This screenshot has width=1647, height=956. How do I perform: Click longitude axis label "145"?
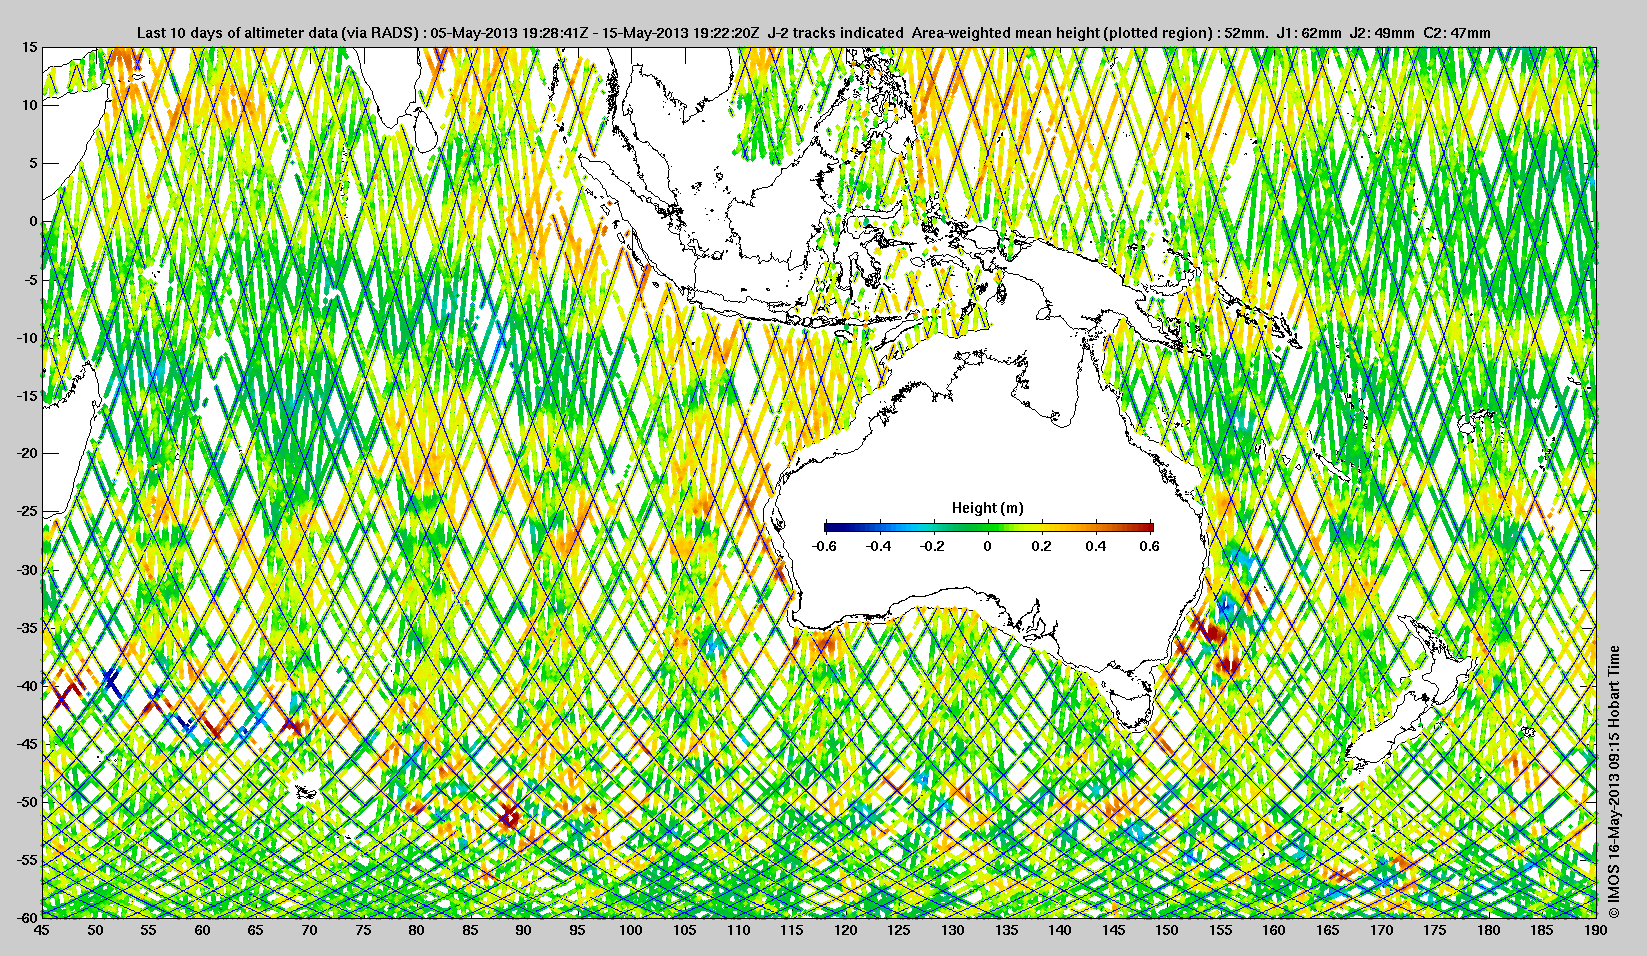tap(1113, 930)
